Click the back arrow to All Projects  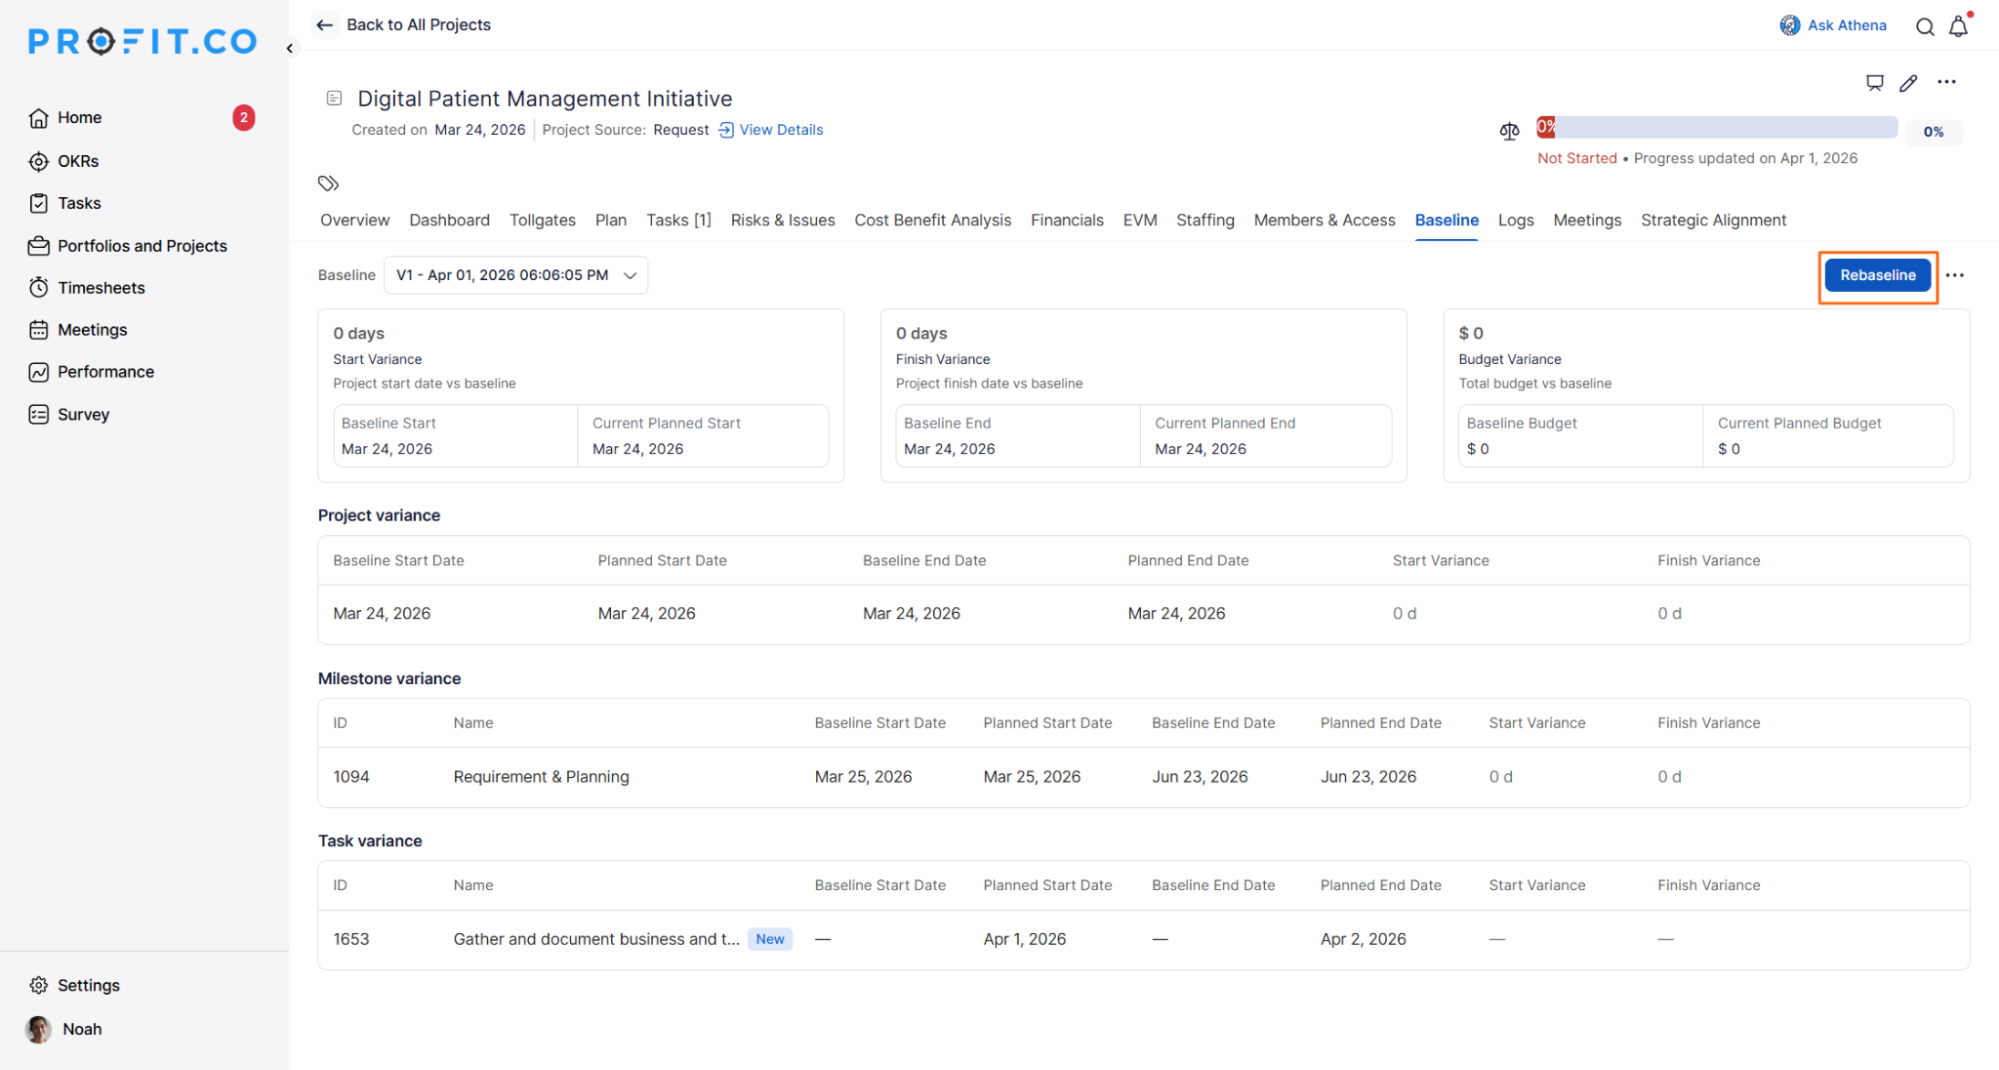coord(324,25)
